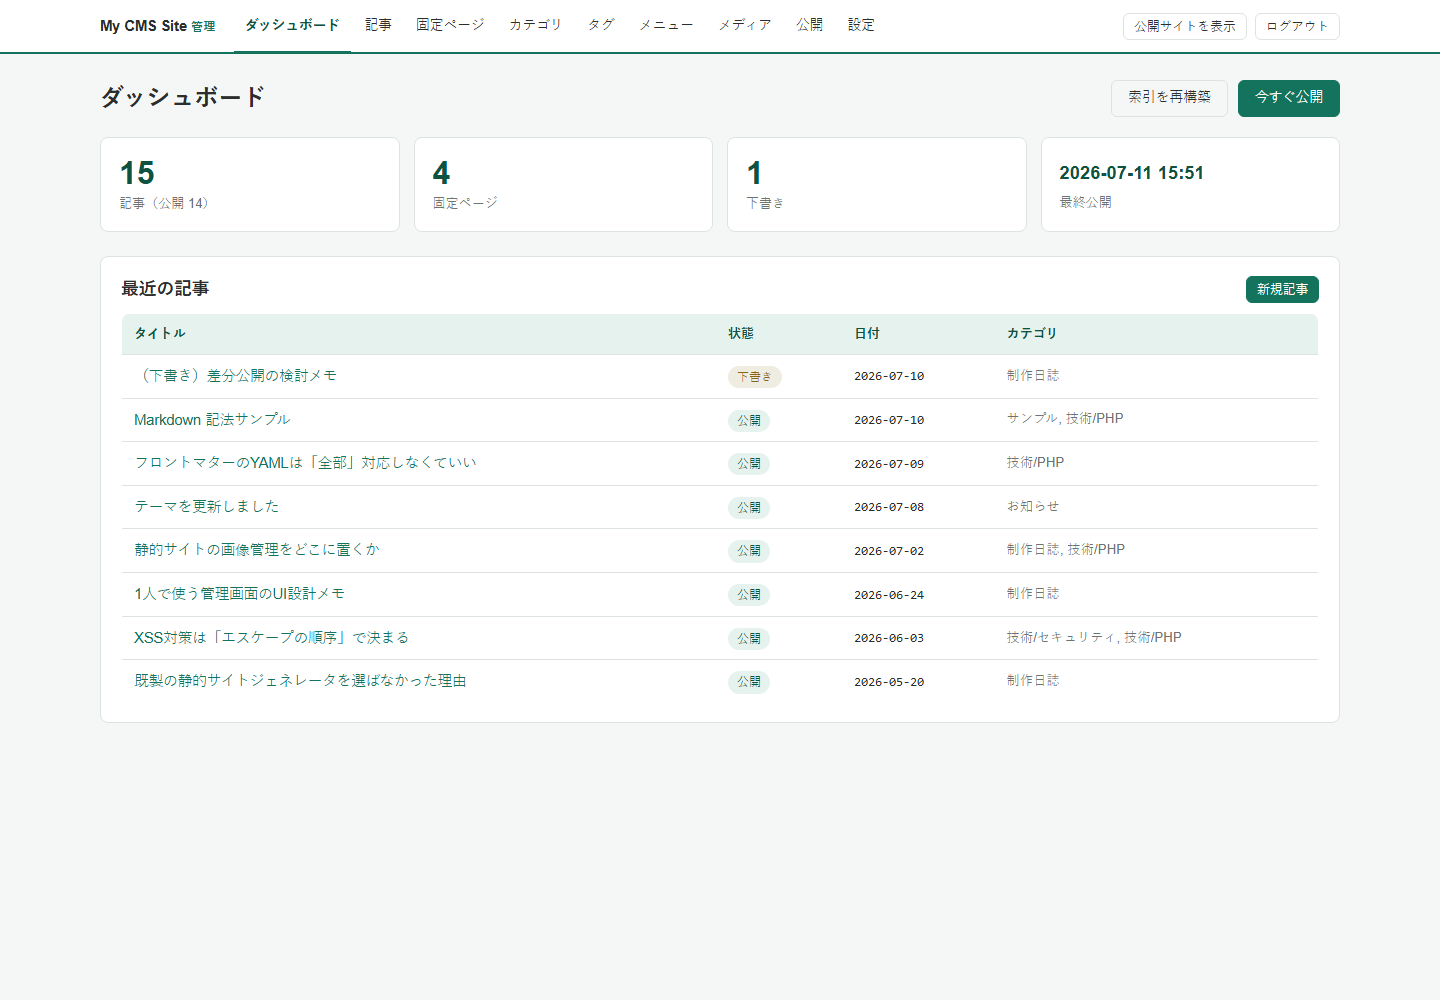Open 固定ページ in the top navigation
Image resolution: width=1440 pixels, height=1000 pixels.
(450, 25)
